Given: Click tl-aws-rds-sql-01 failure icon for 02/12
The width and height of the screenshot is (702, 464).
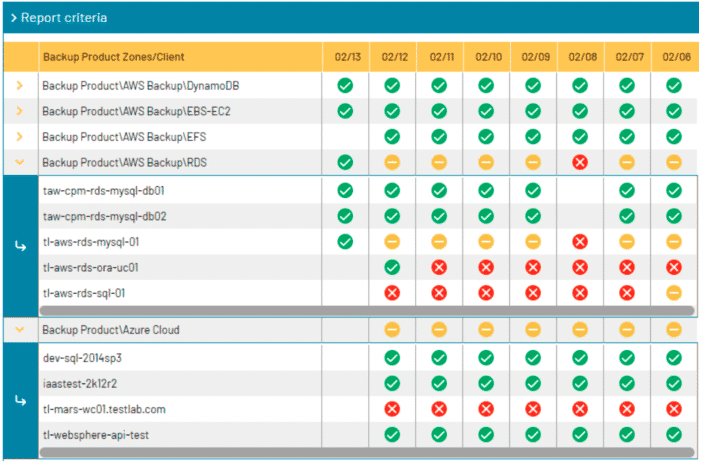Looking at the screenshot, I should point(392,293).
